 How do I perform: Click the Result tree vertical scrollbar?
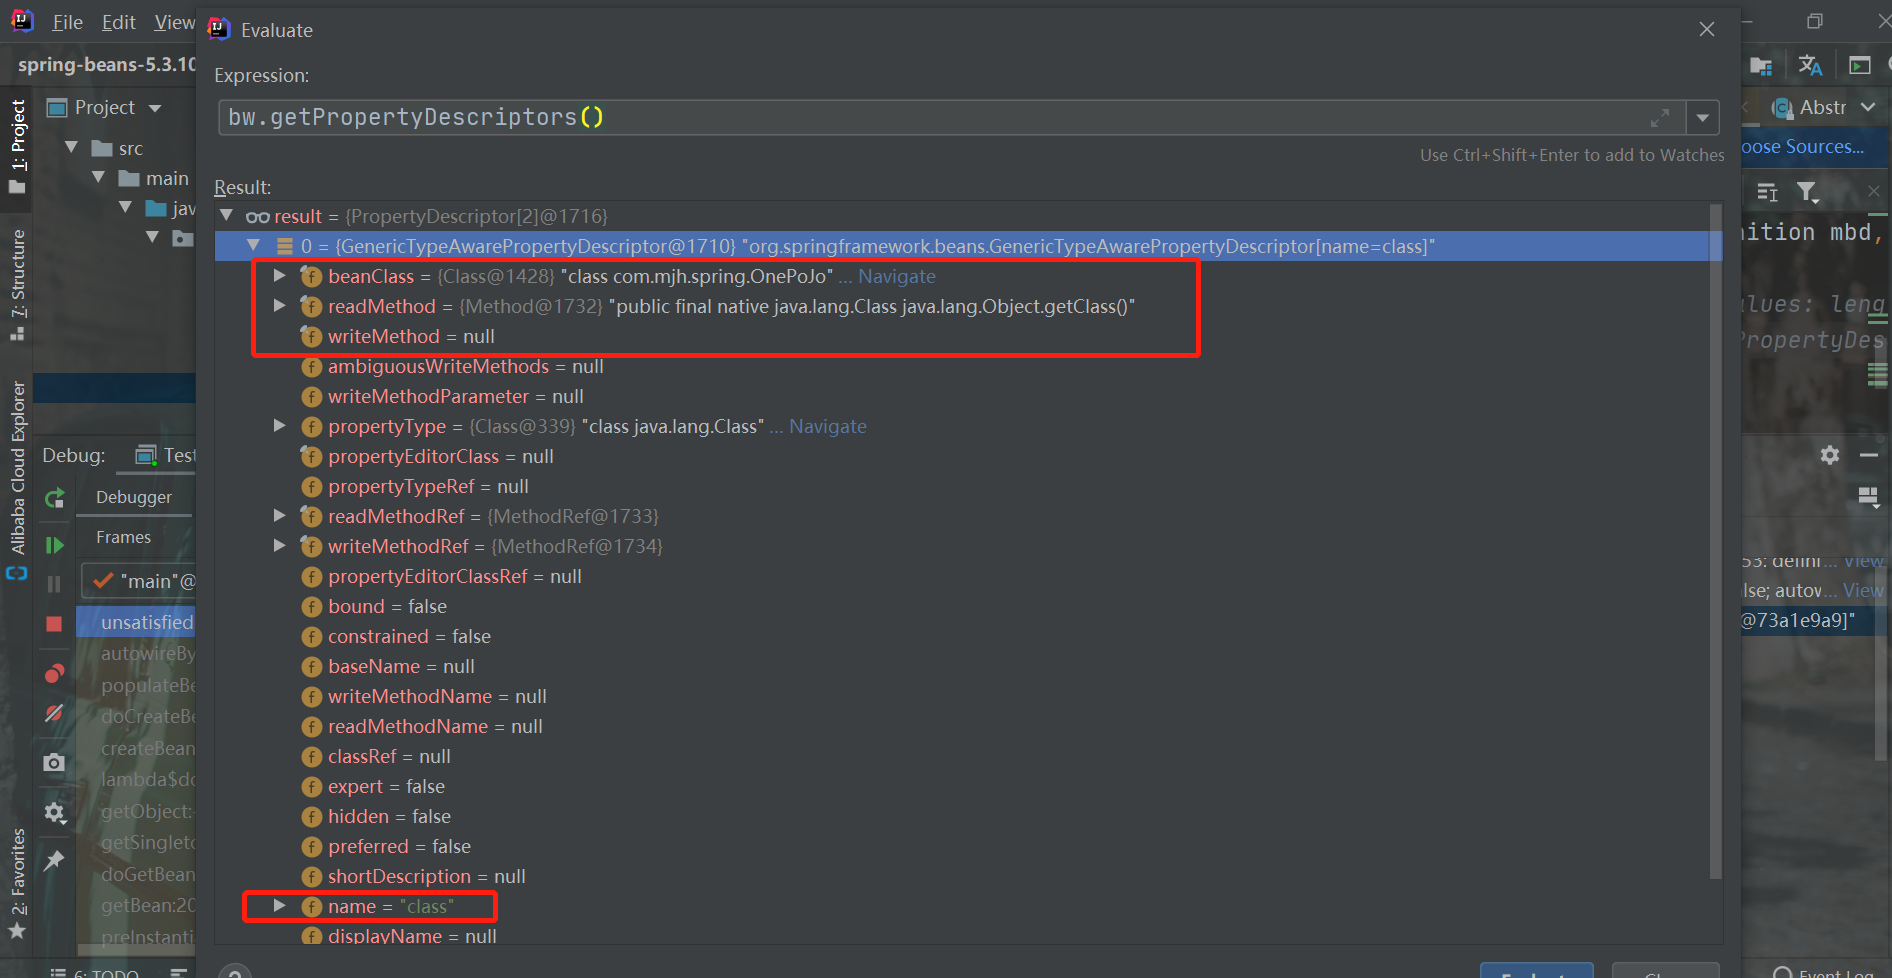[1716, 542]
